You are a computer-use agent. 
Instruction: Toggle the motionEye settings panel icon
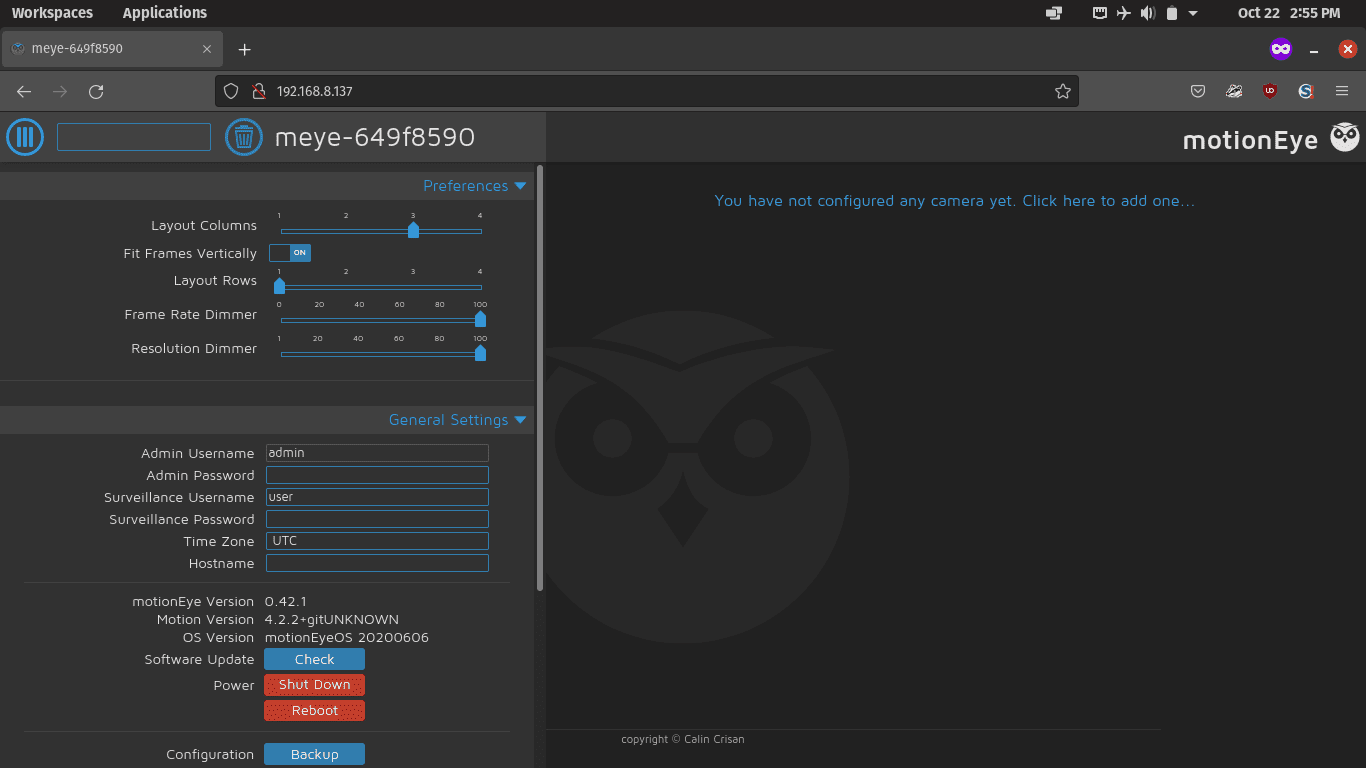point(25,137)
